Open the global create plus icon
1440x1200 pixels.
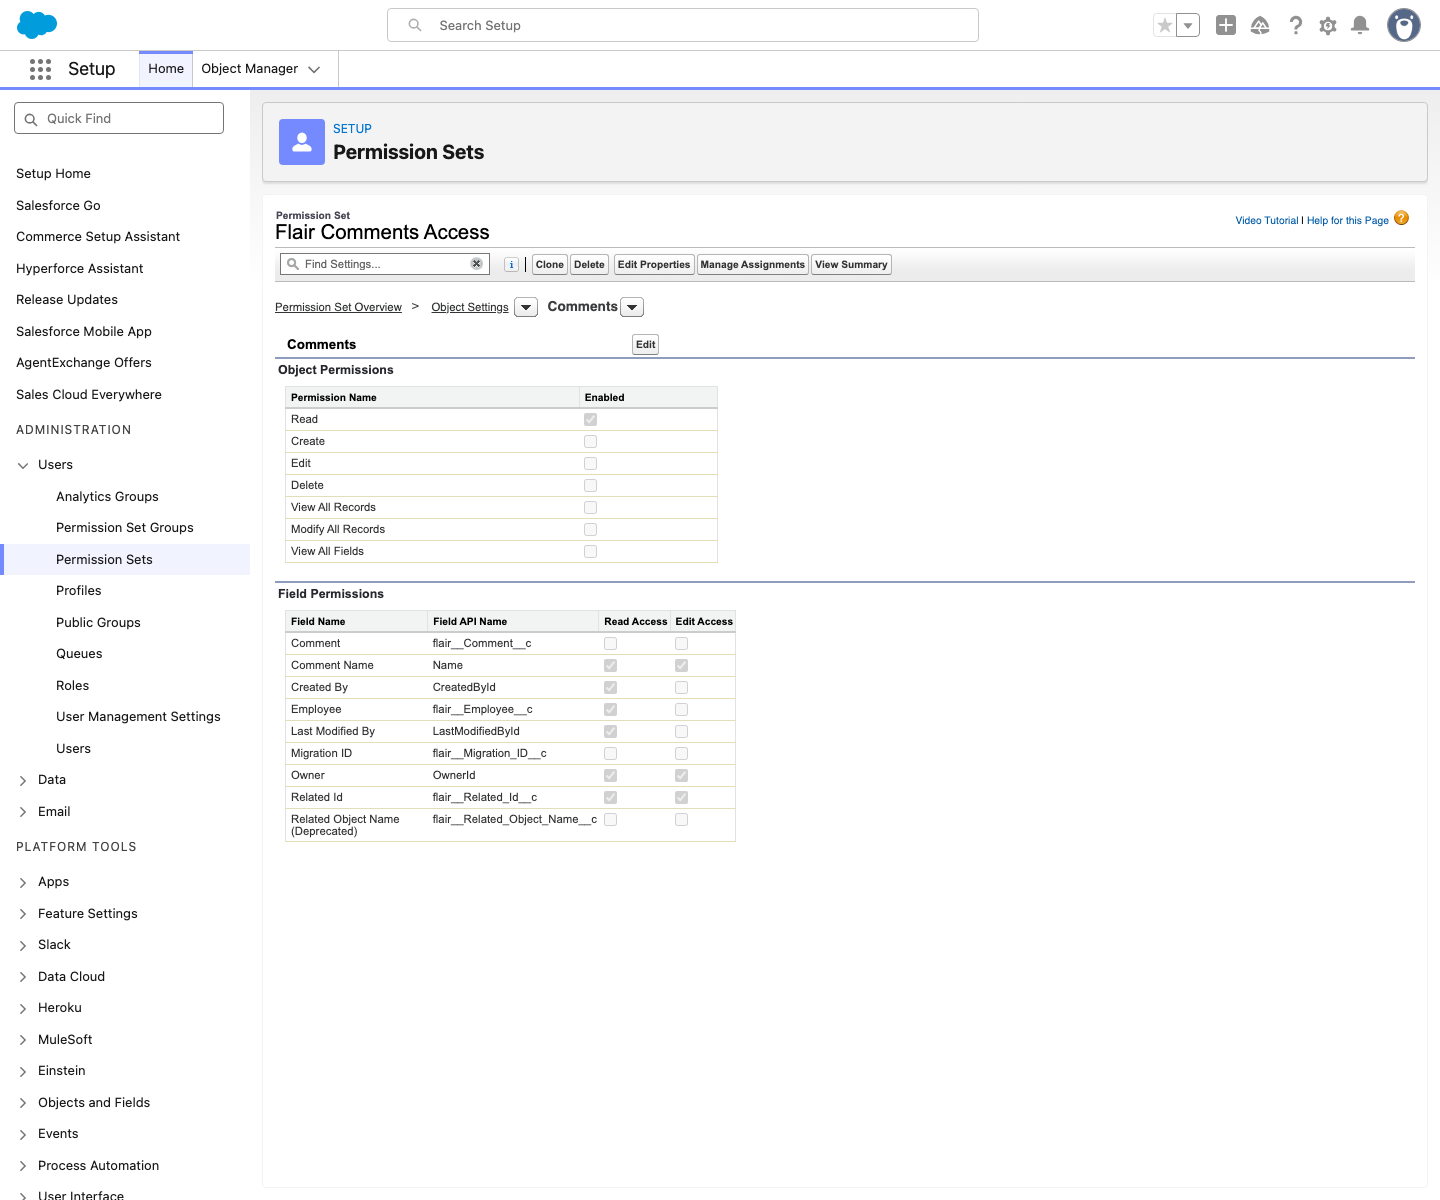pos(1226,25)
